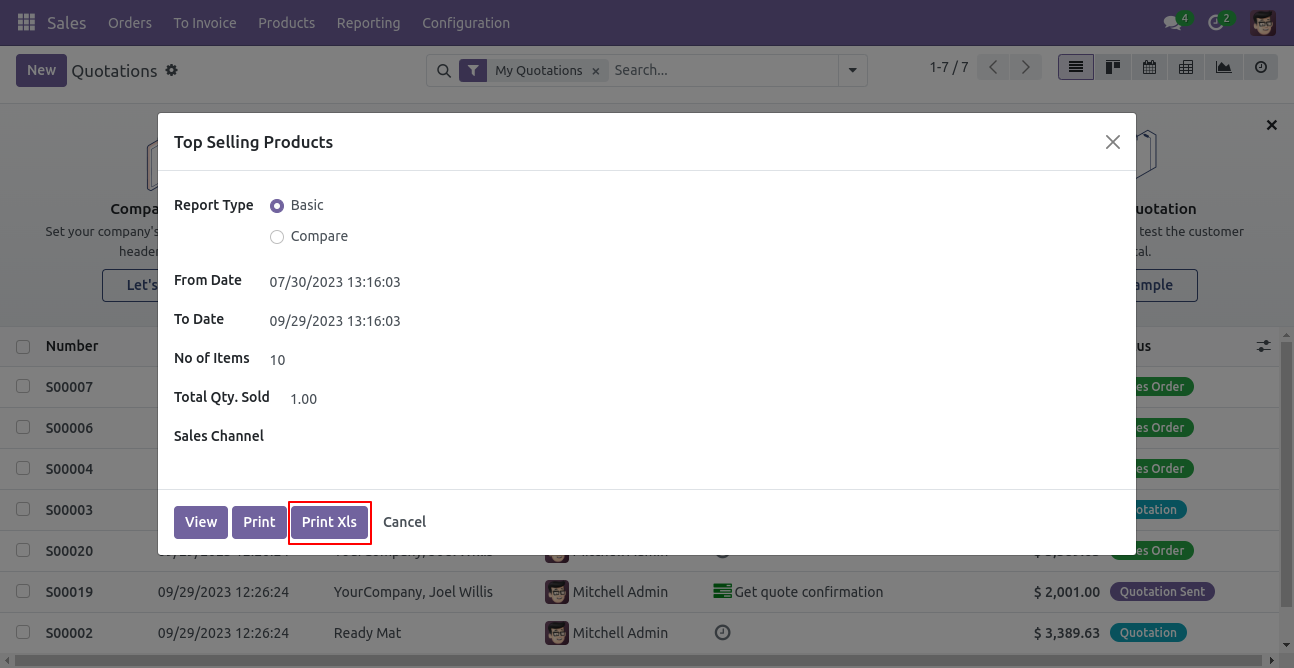Click the To Date field

pos(335,321)
